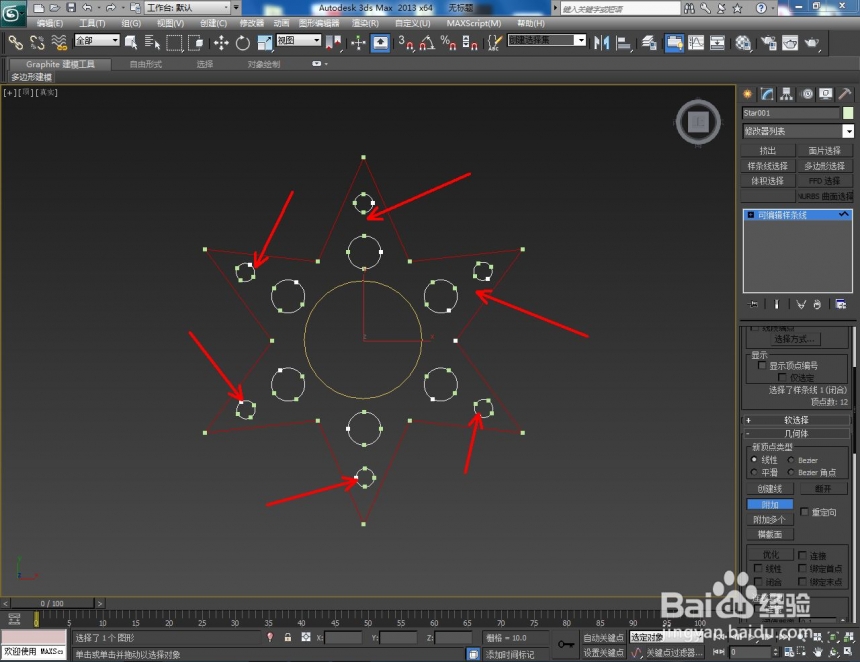The height and width of the screenshot is (662, 860).
Task: Open the 渲染(R) menu
Action: (x=365, y=23)
